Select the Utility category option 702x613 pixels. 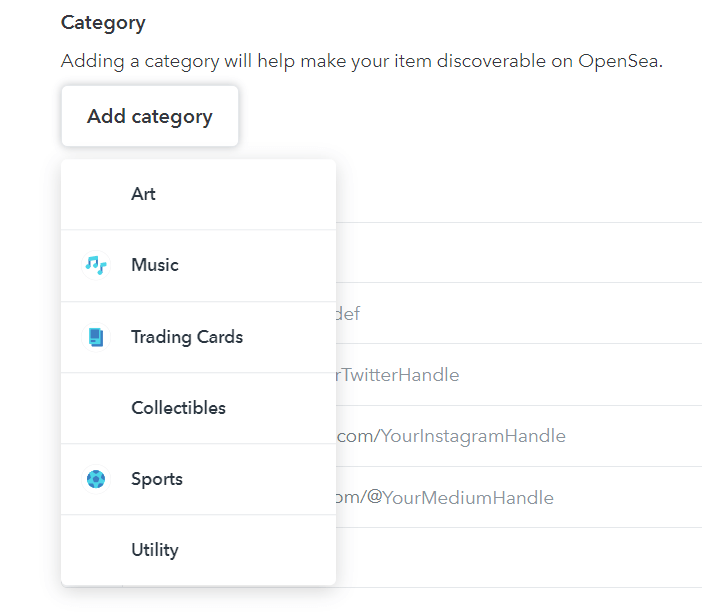point(155,550)
